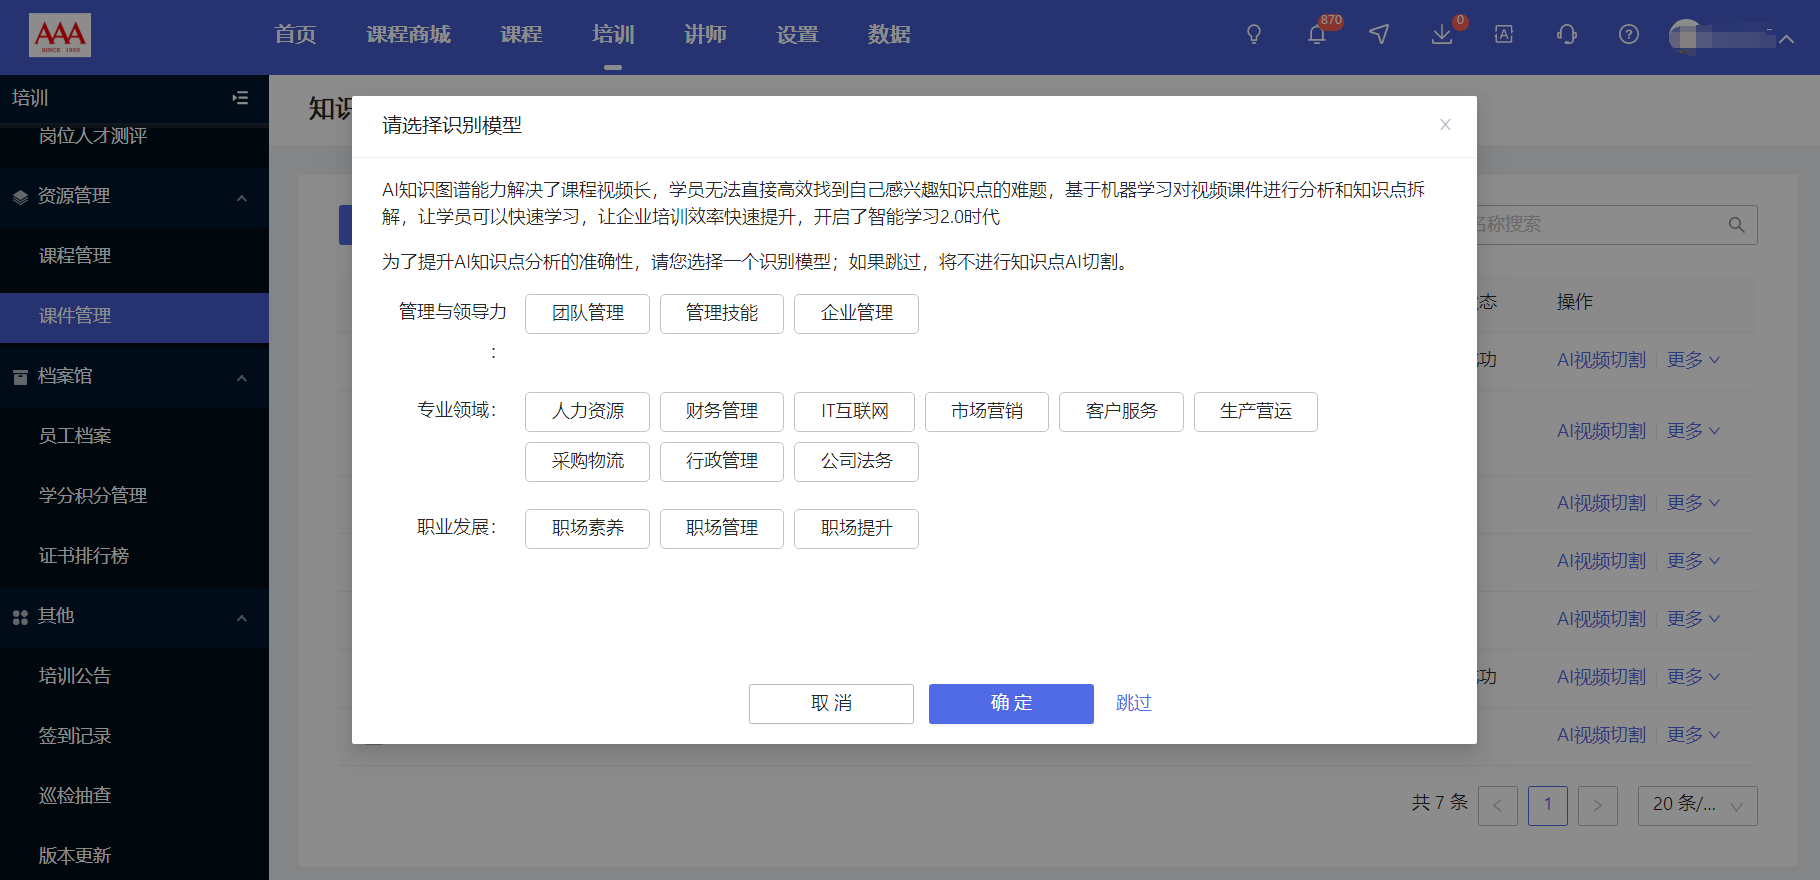Click the search magnifier icon

(x=1737, y=225)
